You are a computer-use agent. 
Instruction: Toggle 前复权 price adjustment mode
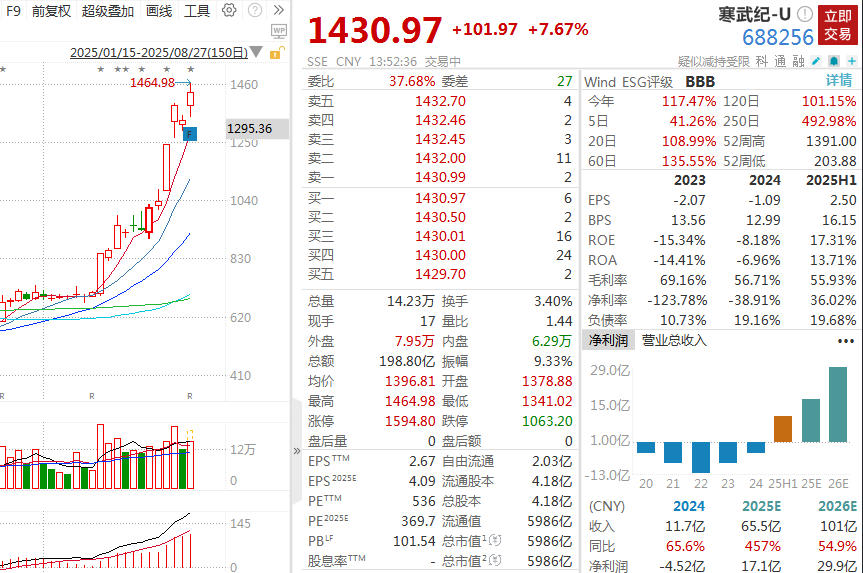pos(51,10)
